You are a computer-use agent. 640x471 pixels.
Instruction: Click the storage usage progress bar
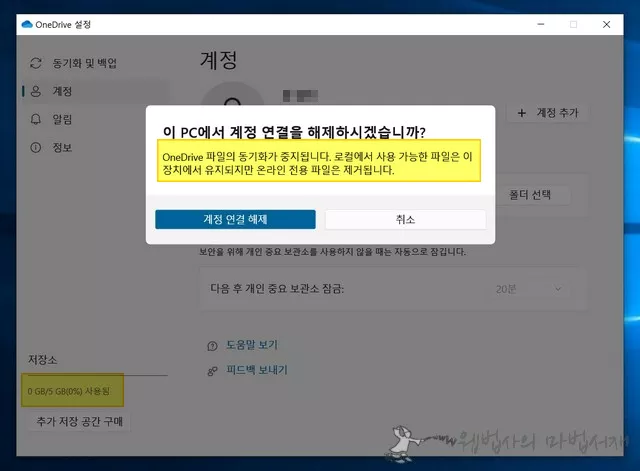pos(98,375)
